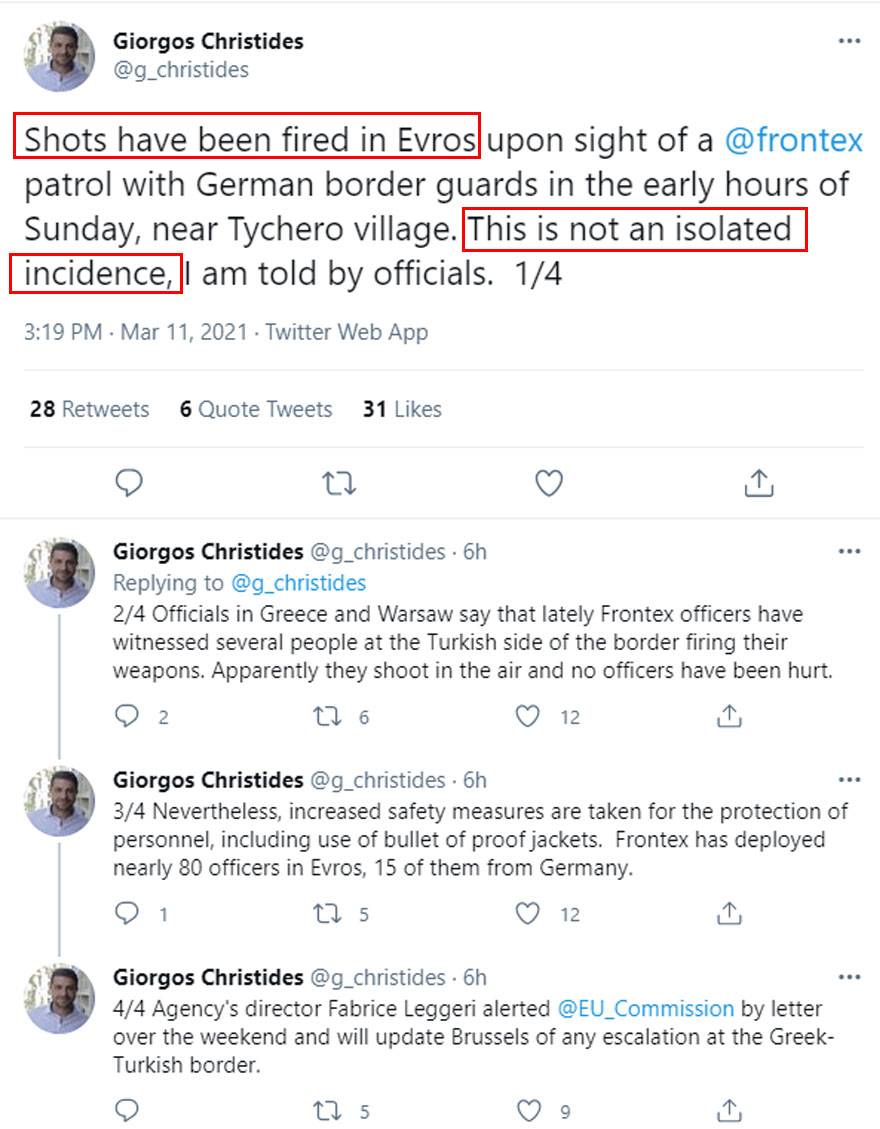The image size is (880, 1129).
Task: Share the 3/4 tweet about safety measures
Action: click(730, 914)
